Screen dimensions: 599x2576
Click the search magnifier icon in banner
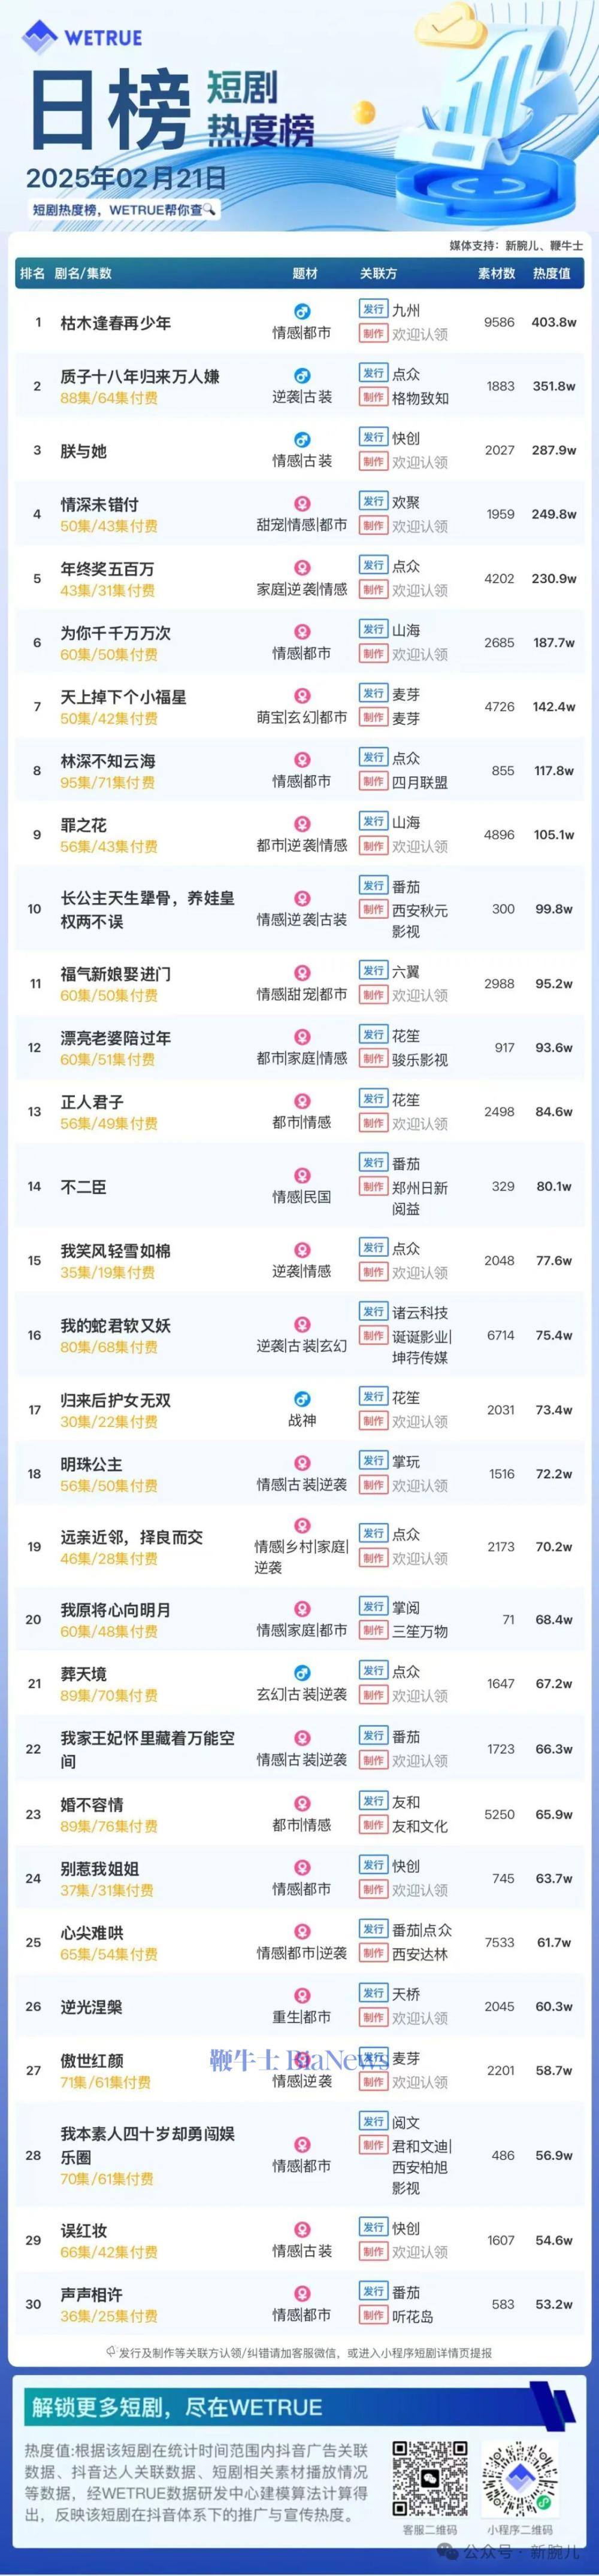tap(211, 210)
